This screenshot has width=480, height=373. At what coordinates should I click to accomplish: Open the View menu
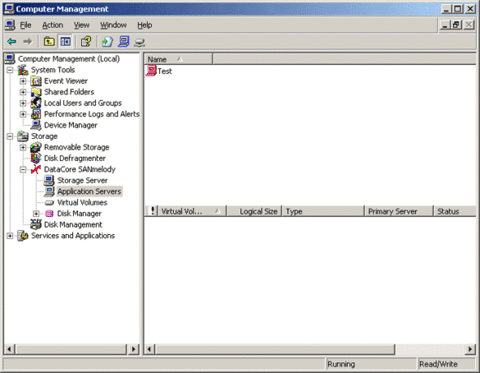[82, 25]
